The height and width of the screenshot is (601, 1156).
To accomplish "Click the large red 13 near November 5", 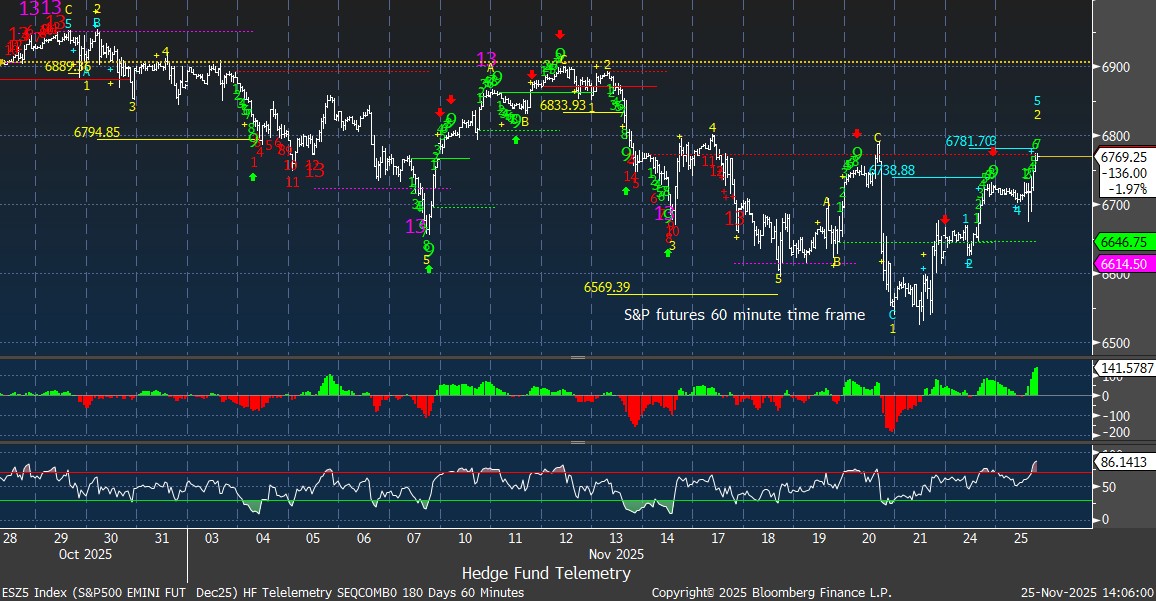I will click(x=314, y=170).
